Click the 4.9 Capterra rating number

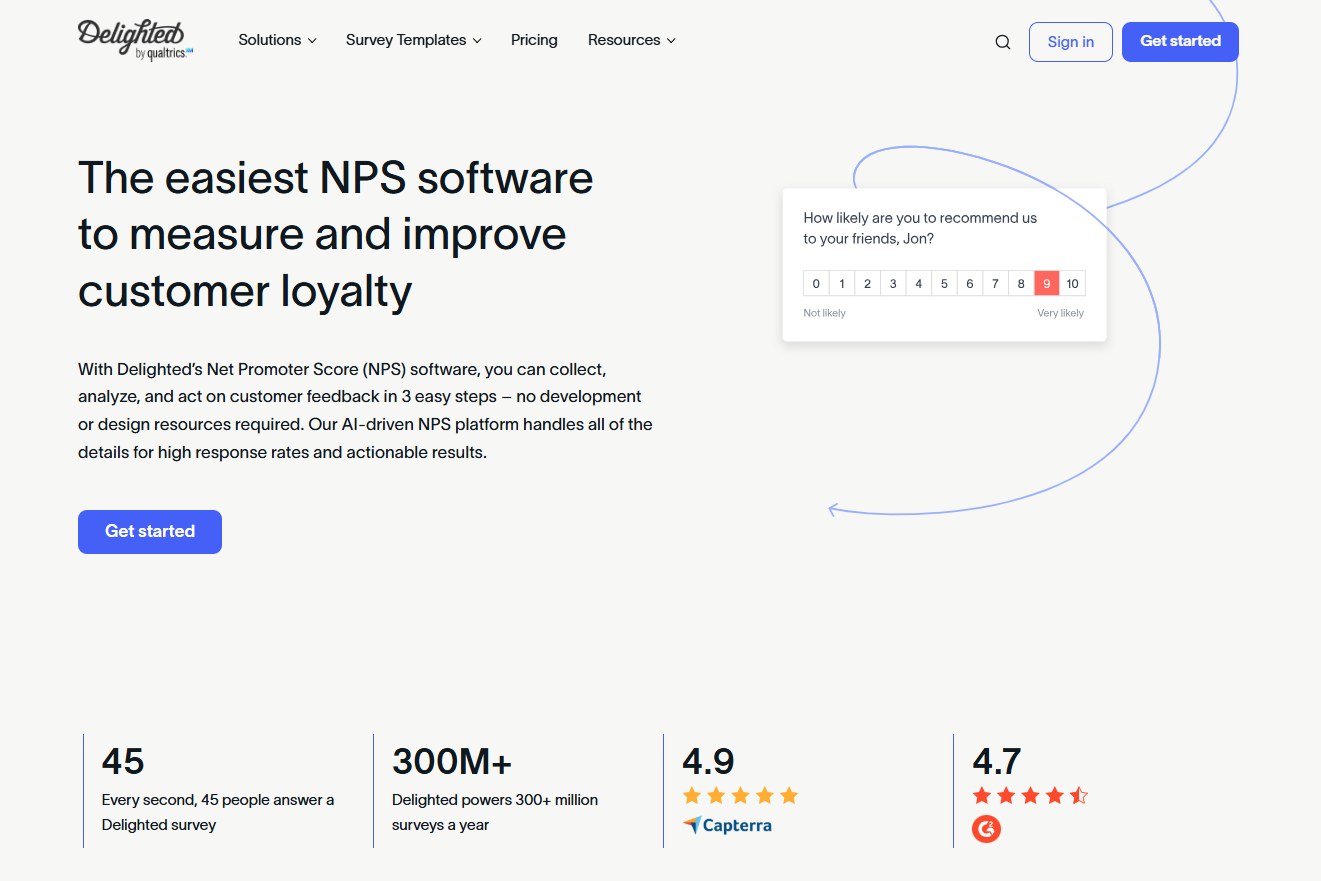[708, 762]
